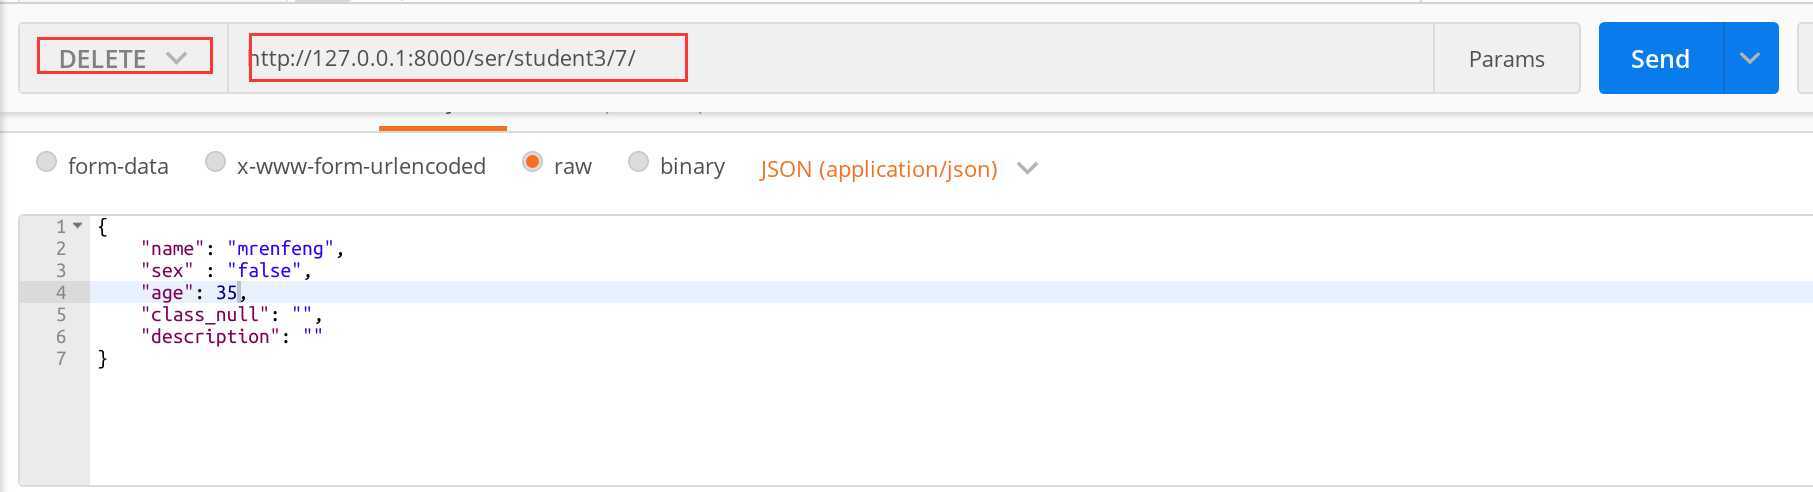Select the raw body option
This screenshot has width=1813, height=492.
(x=532, y=162)
